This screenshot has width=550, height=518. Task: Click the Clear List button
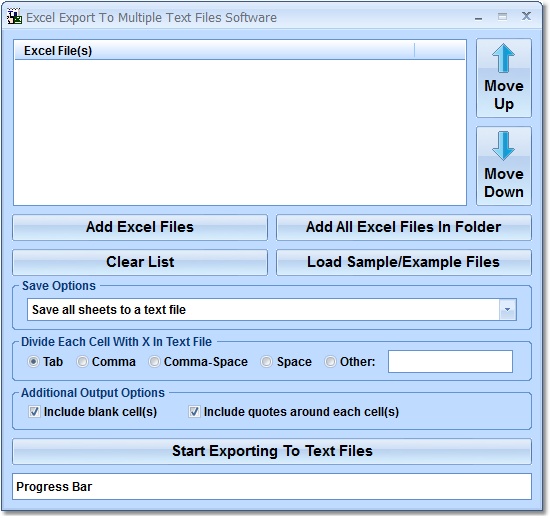140,262
